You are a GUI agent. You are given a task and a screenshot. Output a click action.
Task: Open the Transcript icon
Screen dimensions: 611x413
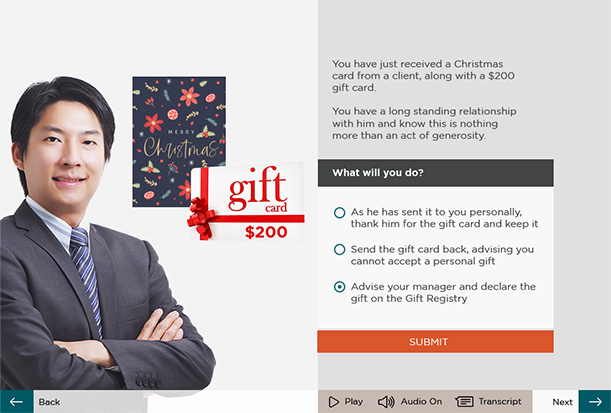464,402
